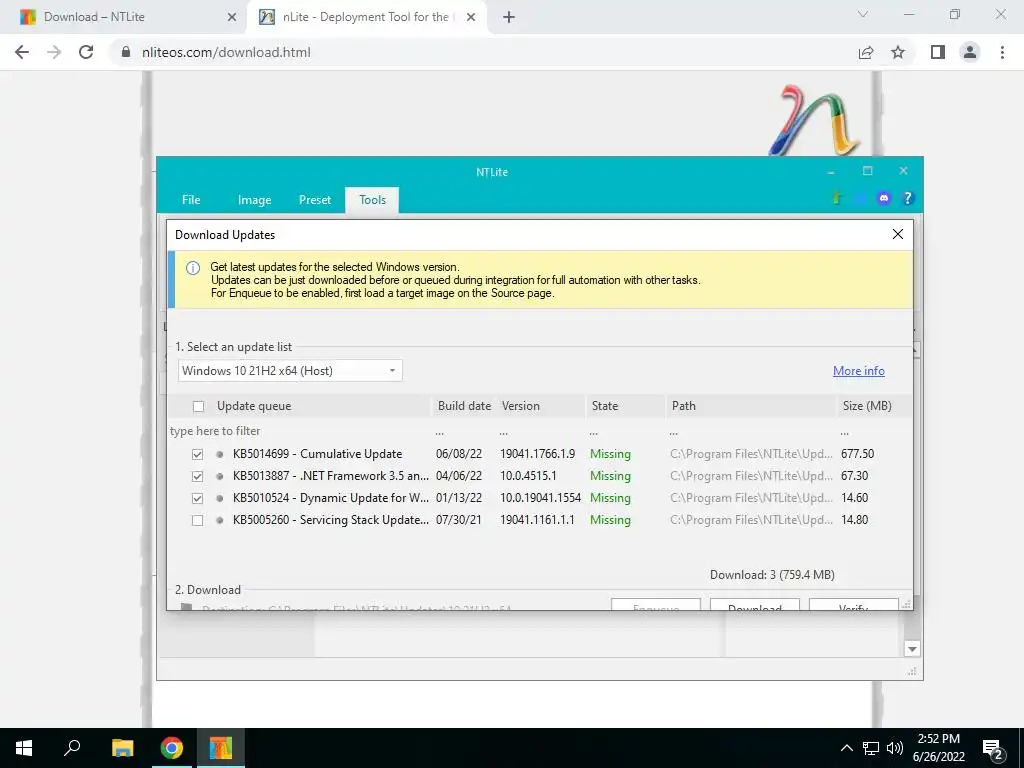Viewport: 1024px width, 768px height.
Task: Click build date '01/13/22'
Action: 459,498
